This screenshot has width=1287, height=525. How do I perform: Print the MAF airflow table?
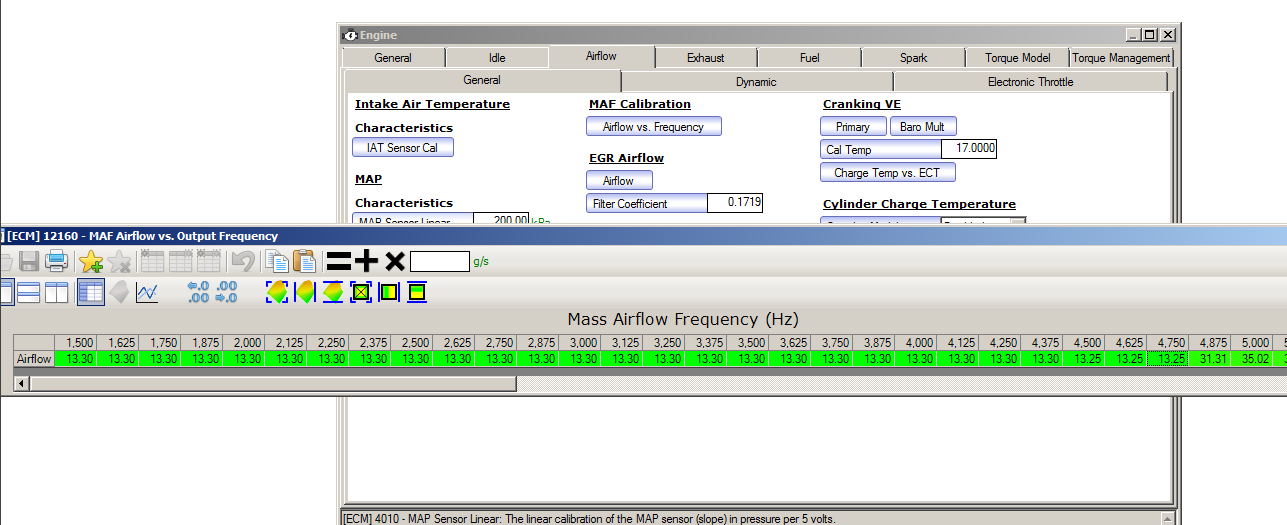click(57, 262)
